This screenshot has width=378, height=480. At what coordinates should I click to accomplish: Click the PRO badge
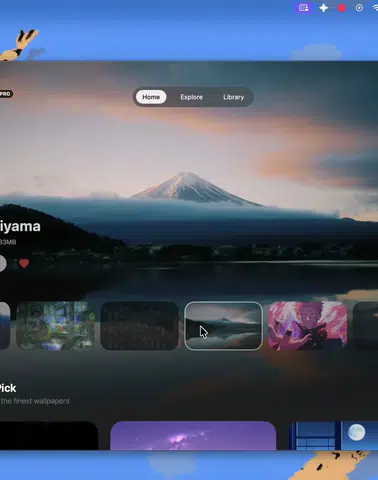pos(6,94)
